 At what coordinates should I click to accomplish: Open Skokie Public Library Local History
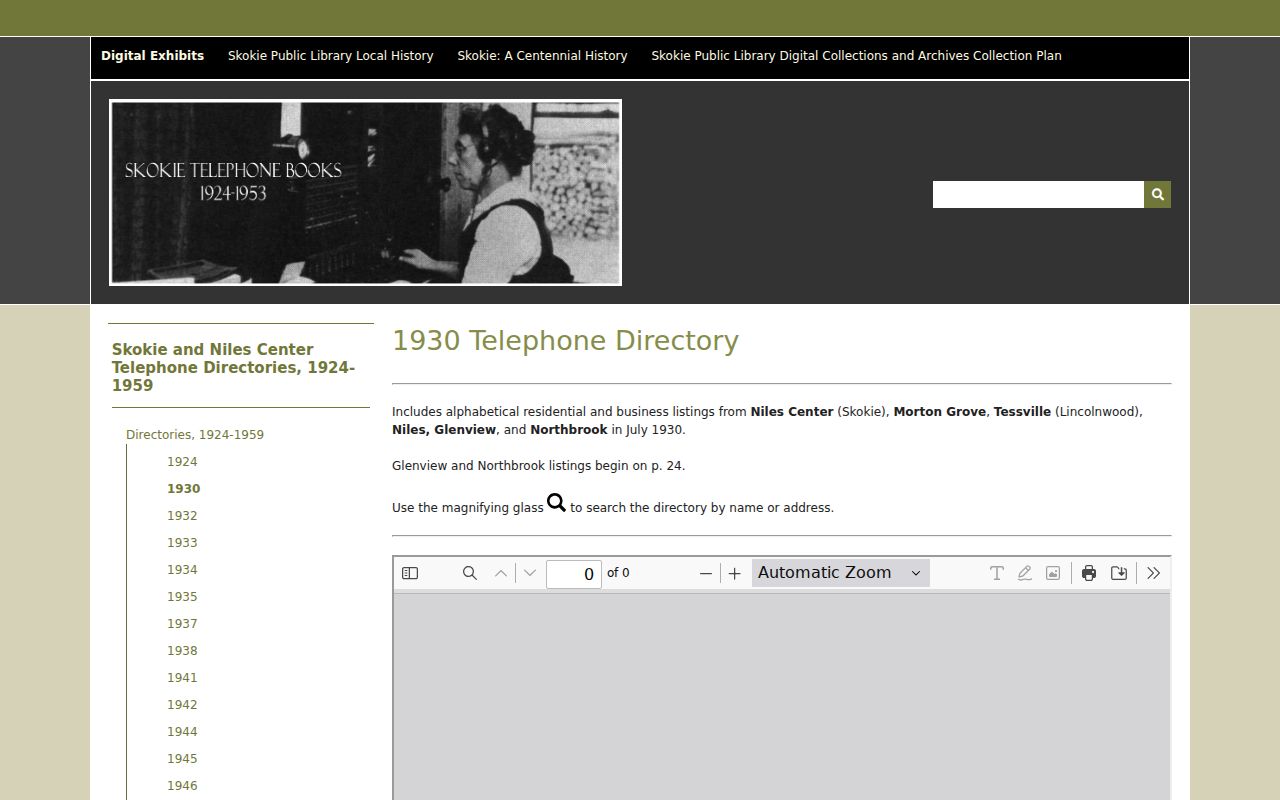tap(330, 56)
